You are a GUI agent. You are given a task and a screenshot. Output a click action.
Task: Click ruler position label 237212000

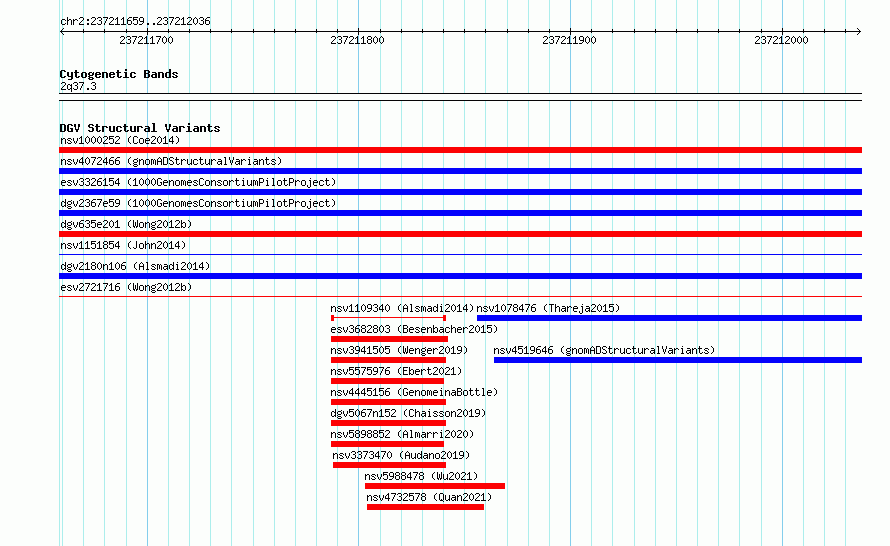(781, 40)
